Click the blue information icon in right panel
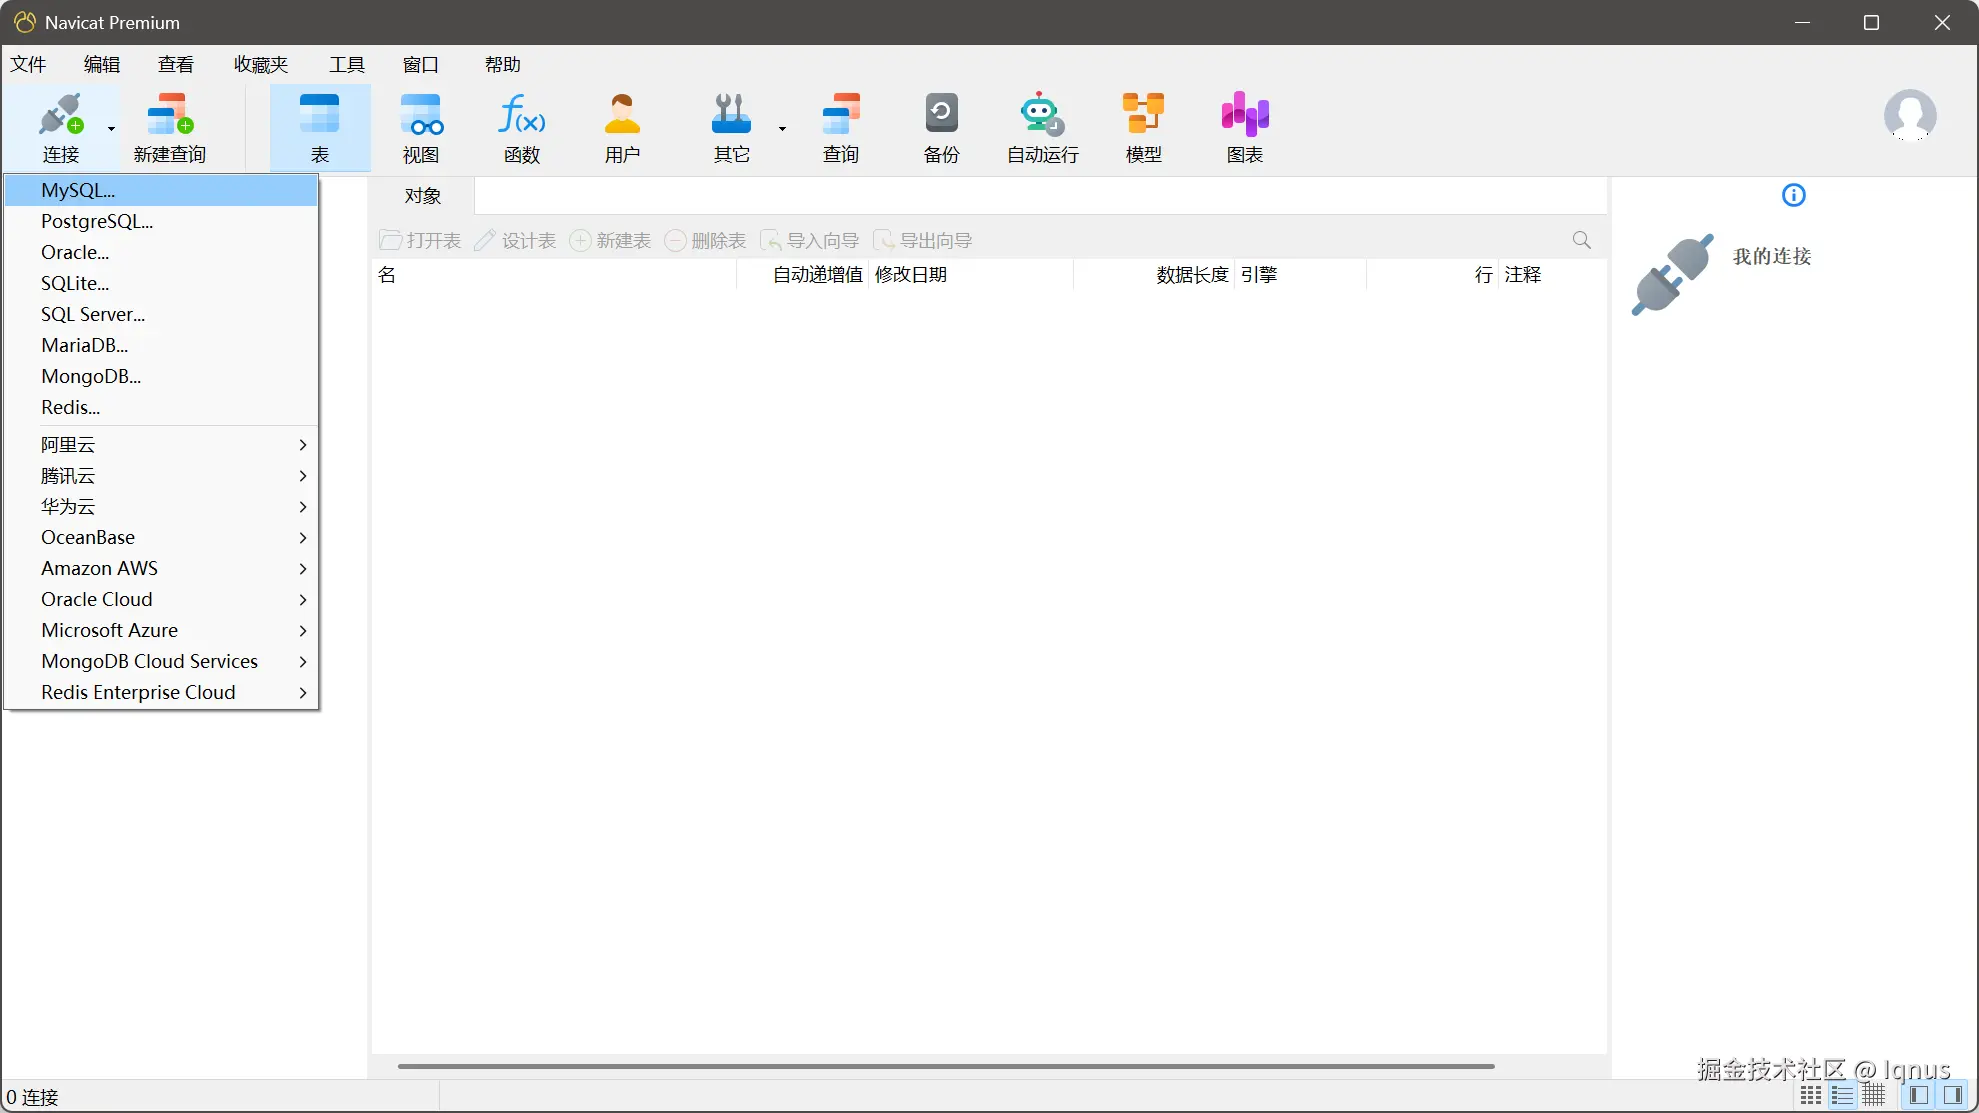This screenshot has width=1979, height=1113. pos(1794,195)
